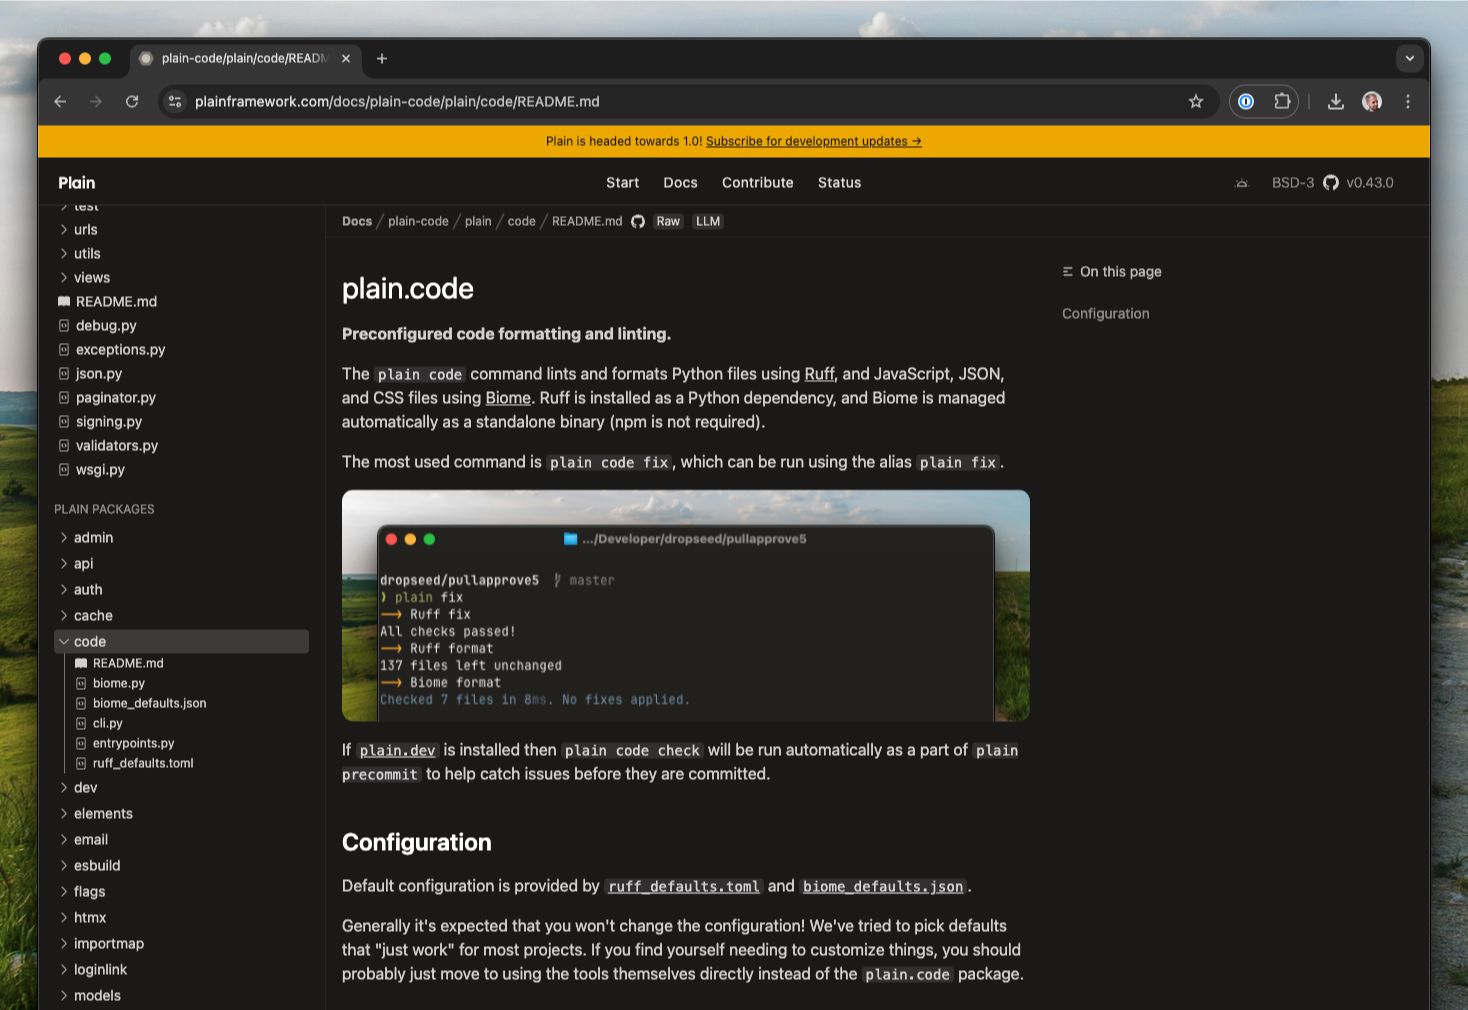Screen dimensions: 1468x1010
Task: Open entrypoints.py in the sidebar
Action: click(133, 743)
